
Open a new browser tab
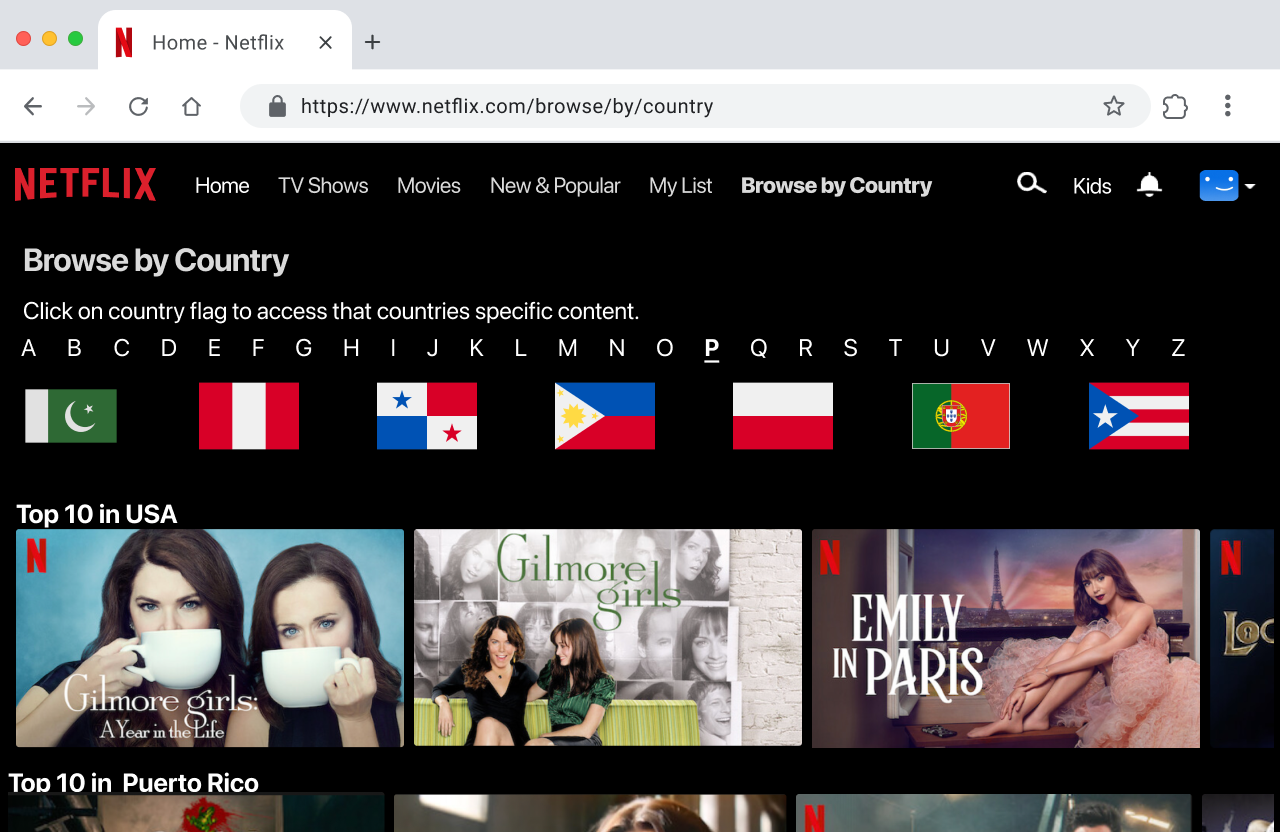pyautogui.click(x=372, y=42)
